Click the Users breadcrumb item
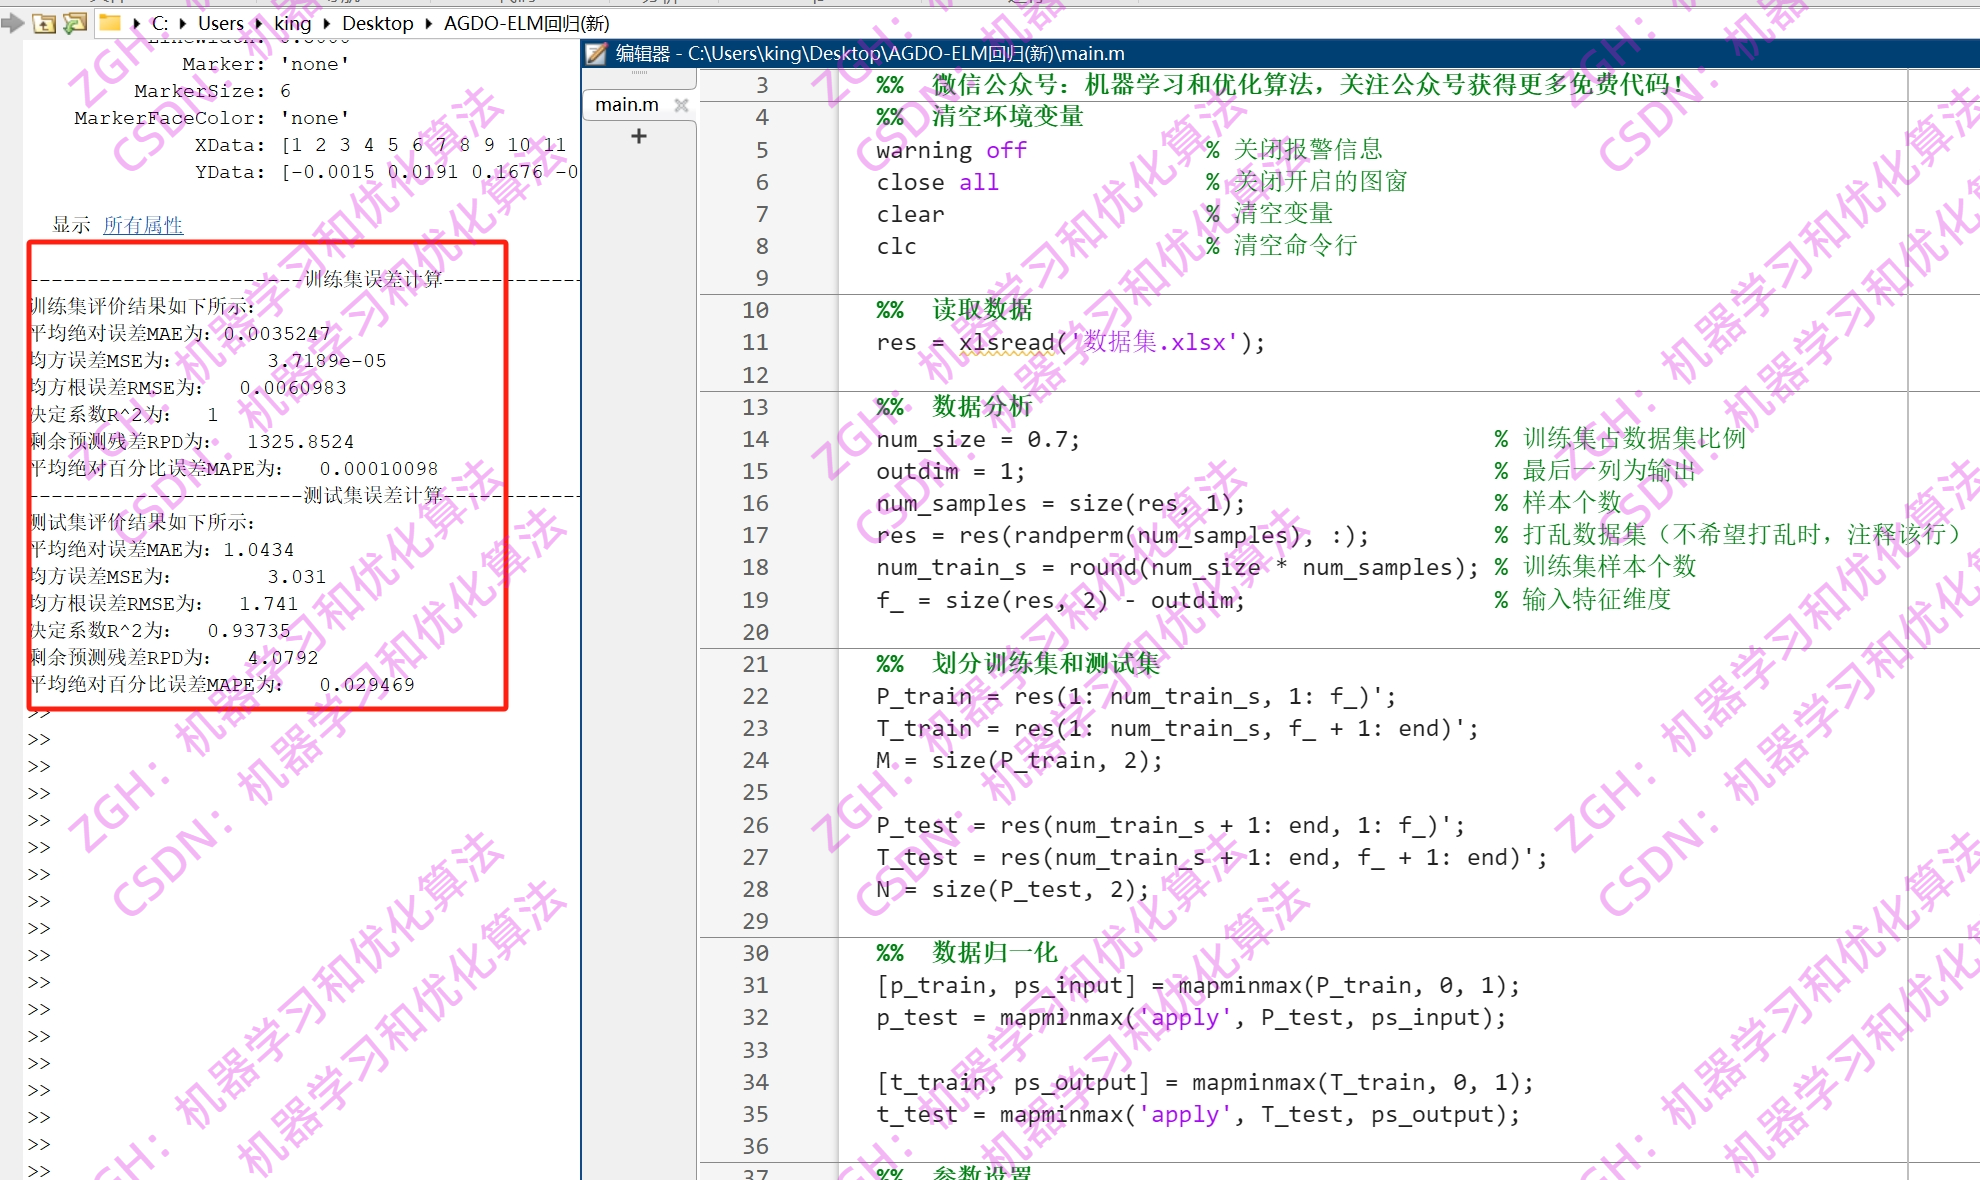 pos(220,23)
